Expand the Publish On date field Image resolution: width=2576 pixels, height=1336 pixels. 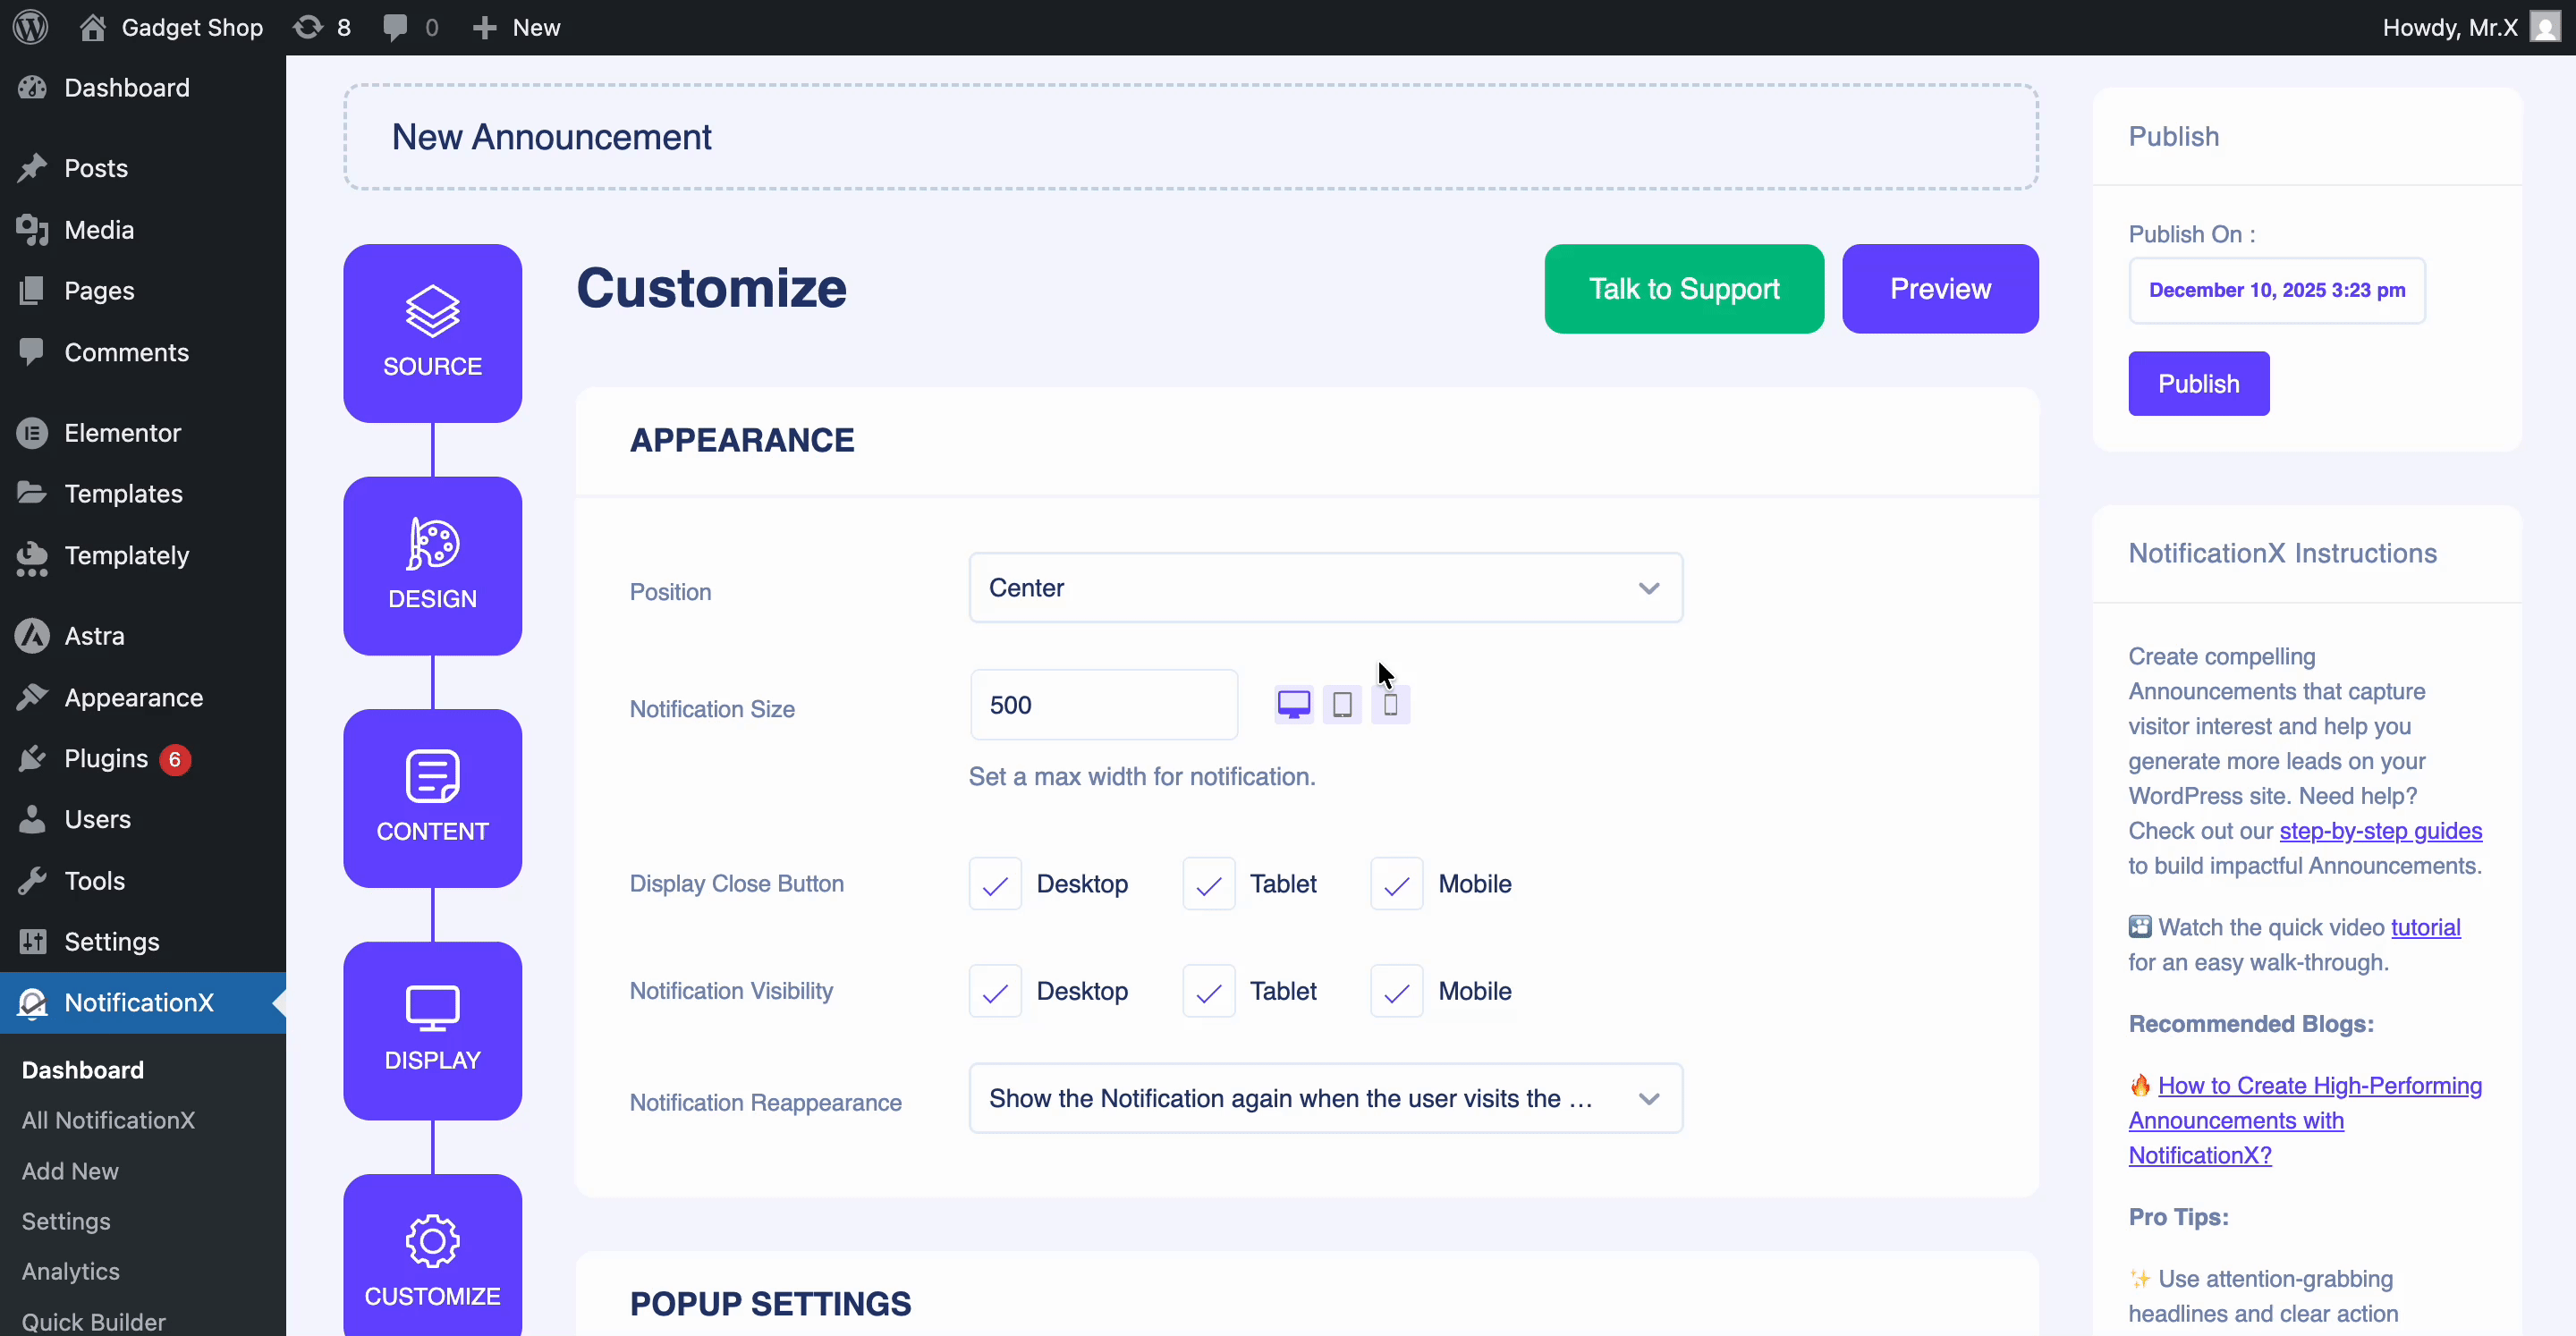(2277, 290)
